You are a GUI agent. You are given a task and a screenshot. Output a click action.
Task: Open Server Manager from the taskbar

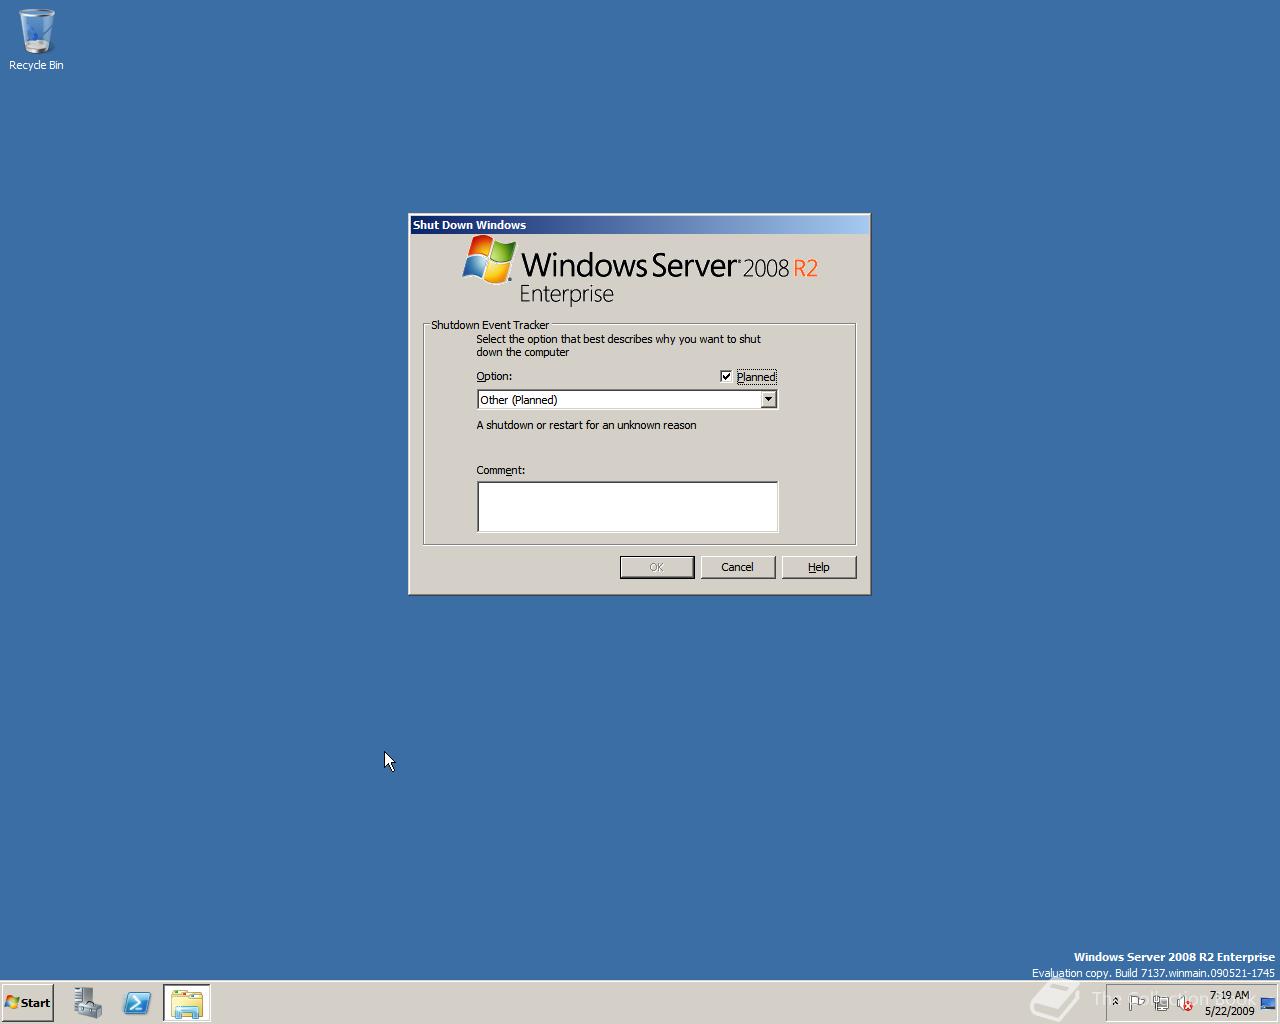click(x=88, y=1003)
